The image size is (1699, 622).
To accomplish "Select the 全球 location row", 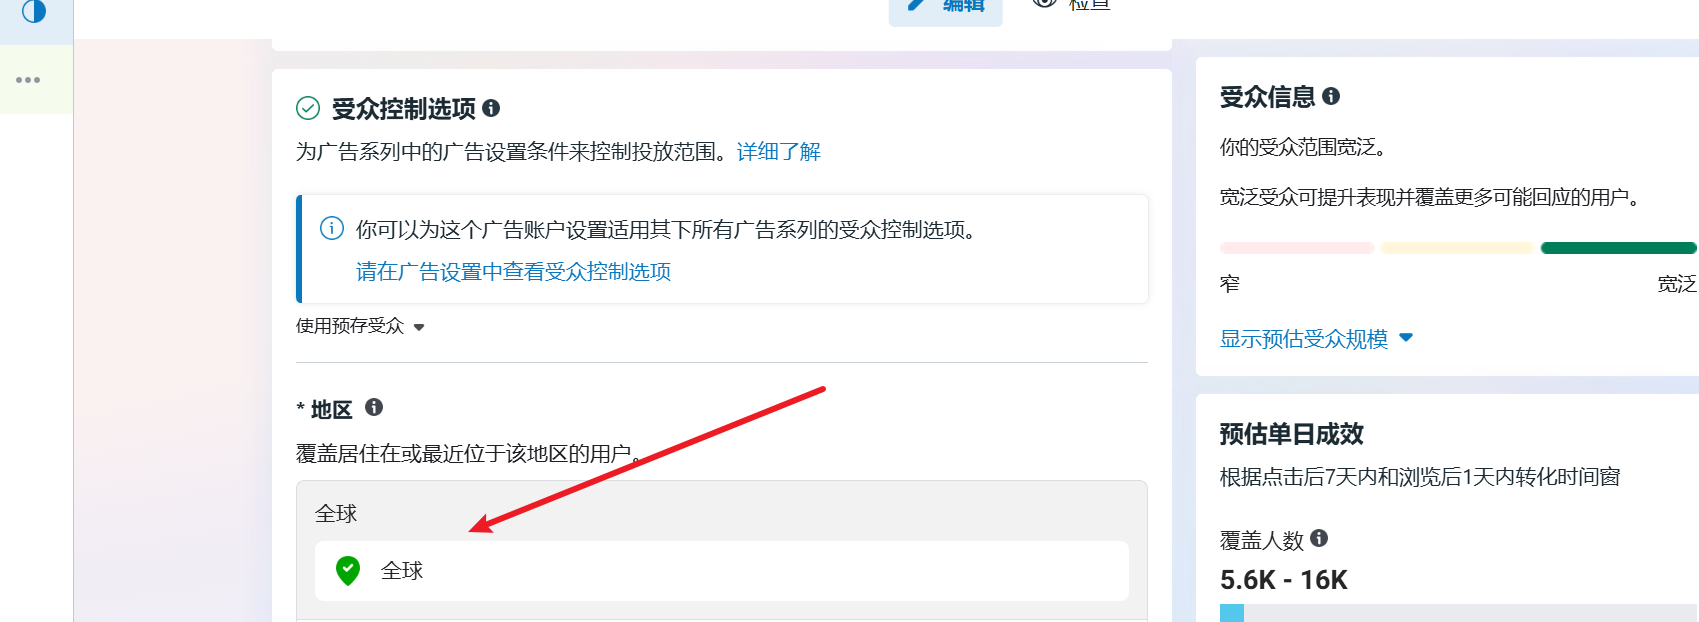I will point(722,571).
